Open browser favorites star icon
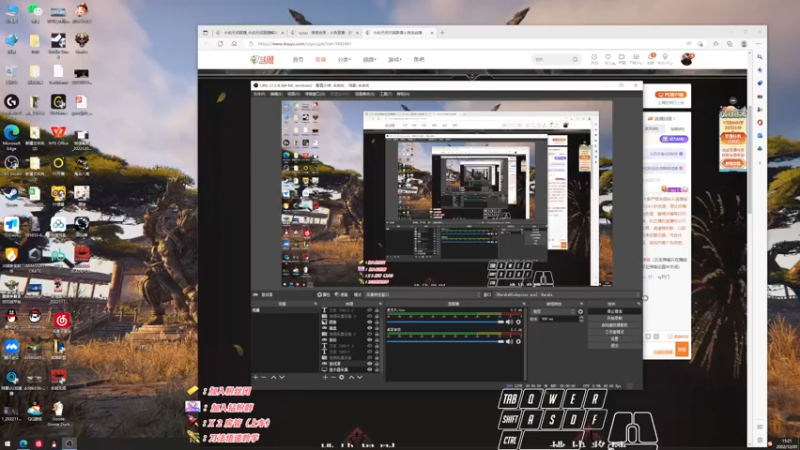This screenshot has width=800, height=450. (716, 44)
